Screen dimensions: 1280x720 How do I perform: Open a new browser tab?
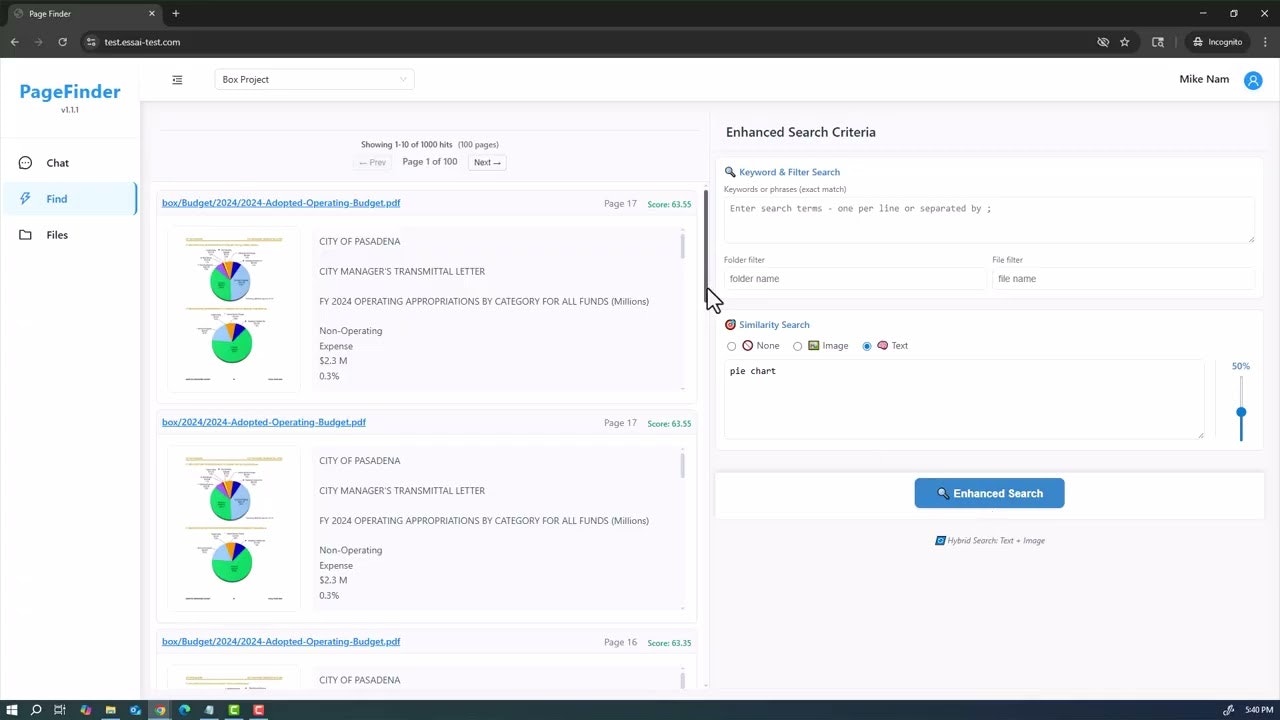tap(176, 14)
